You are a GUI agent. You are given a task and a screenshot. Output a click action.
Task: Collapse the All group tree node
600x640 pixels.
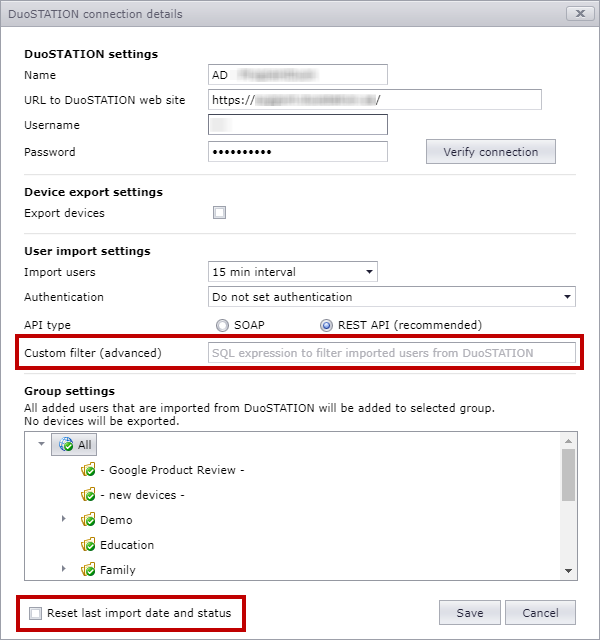41,444
